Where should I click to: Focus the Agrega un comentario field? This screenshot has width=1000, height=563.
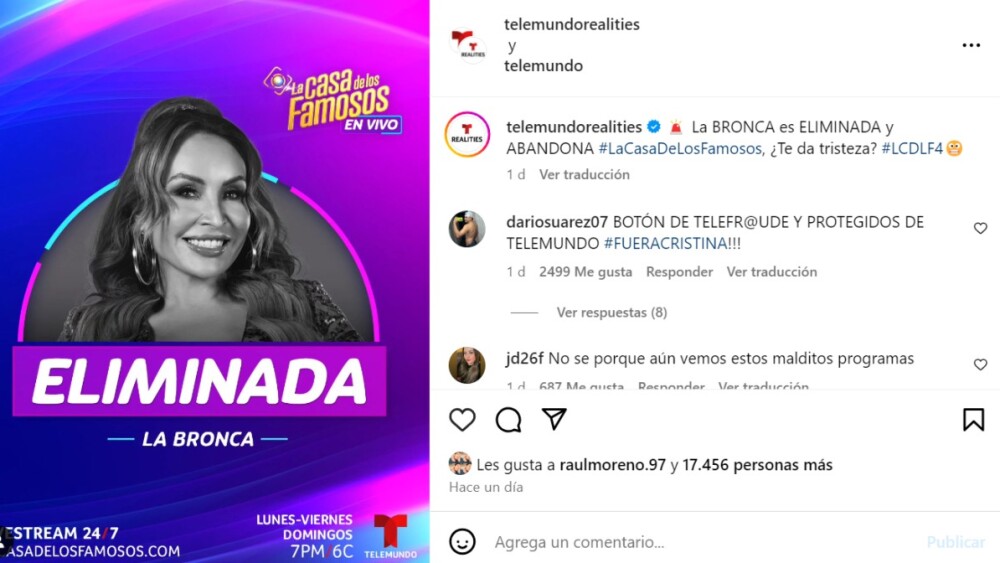(702, 542)
